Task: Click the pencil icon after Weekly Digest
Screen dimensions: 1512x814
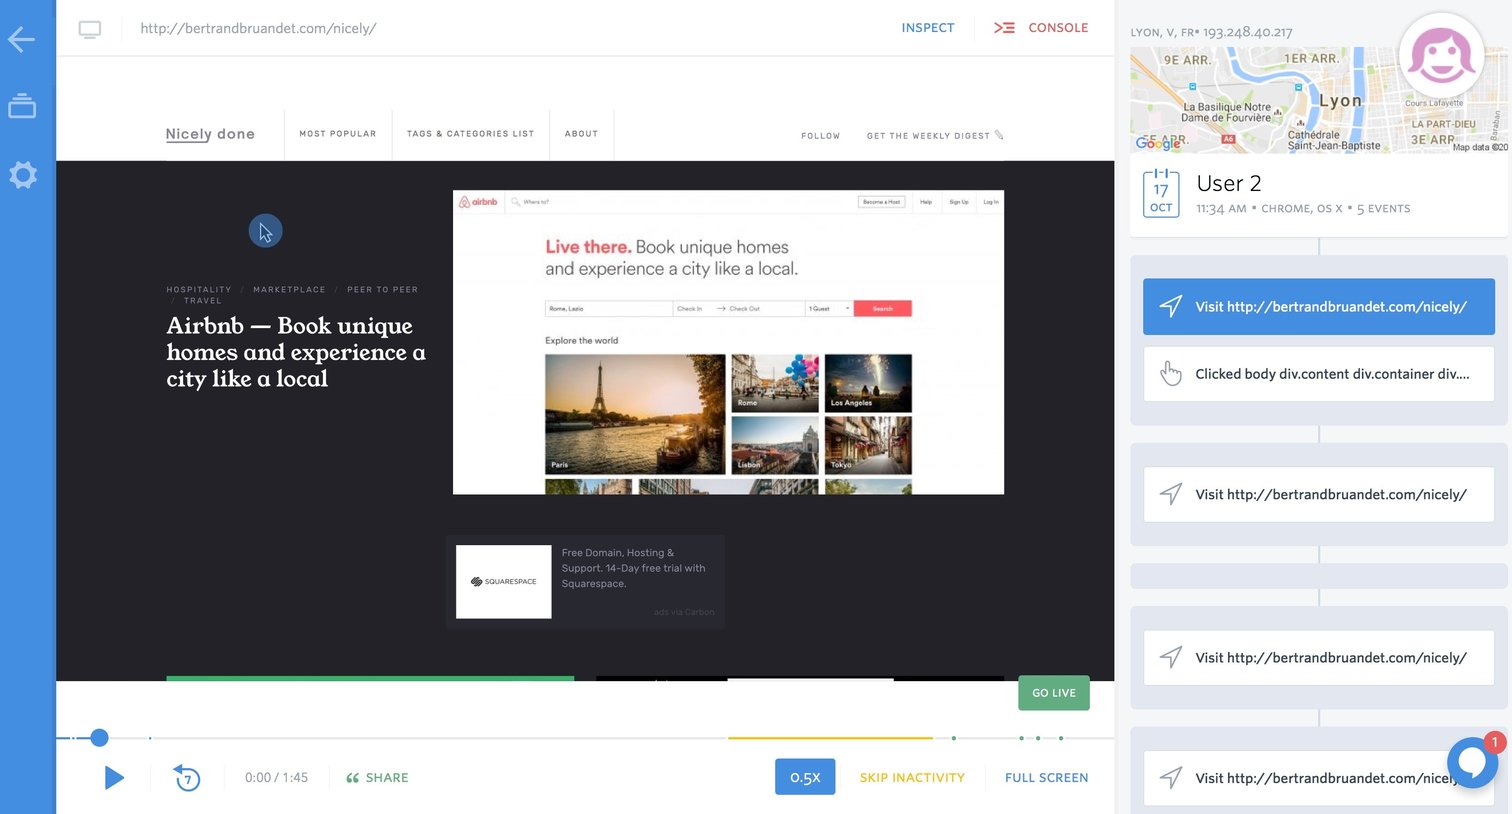Action: pos(998,135)
